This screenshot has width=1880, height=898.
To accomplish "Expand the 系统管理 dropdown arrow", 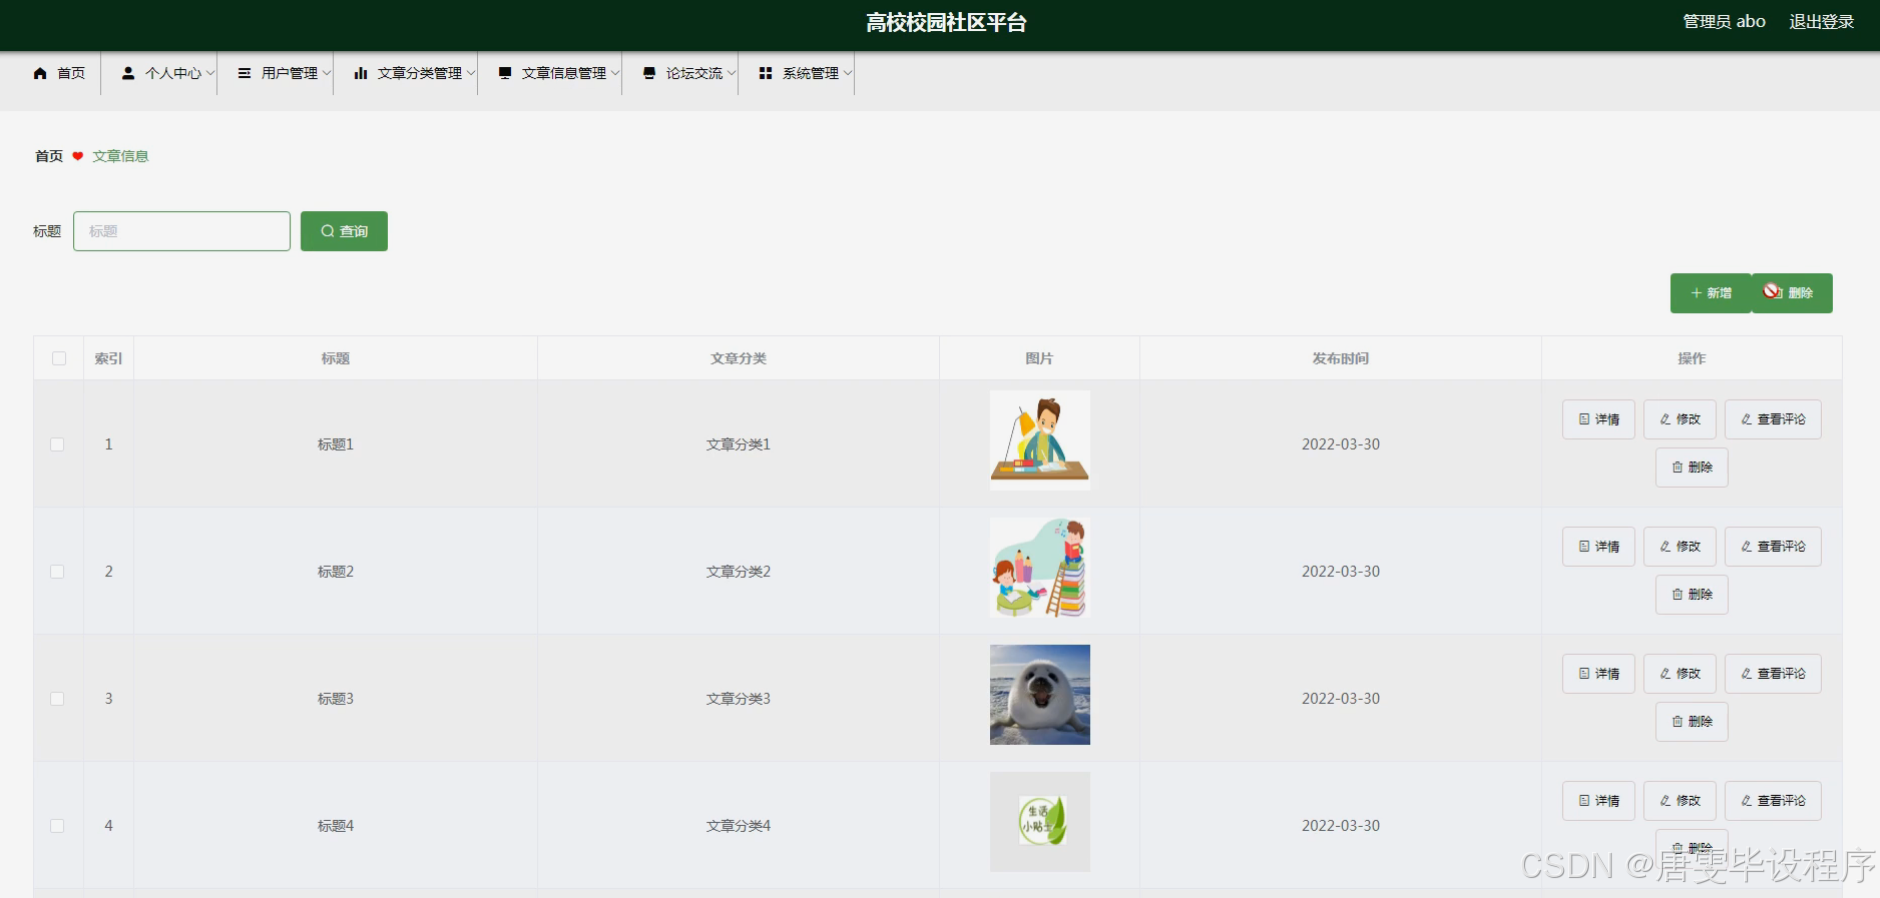I will tap(847, 73).
